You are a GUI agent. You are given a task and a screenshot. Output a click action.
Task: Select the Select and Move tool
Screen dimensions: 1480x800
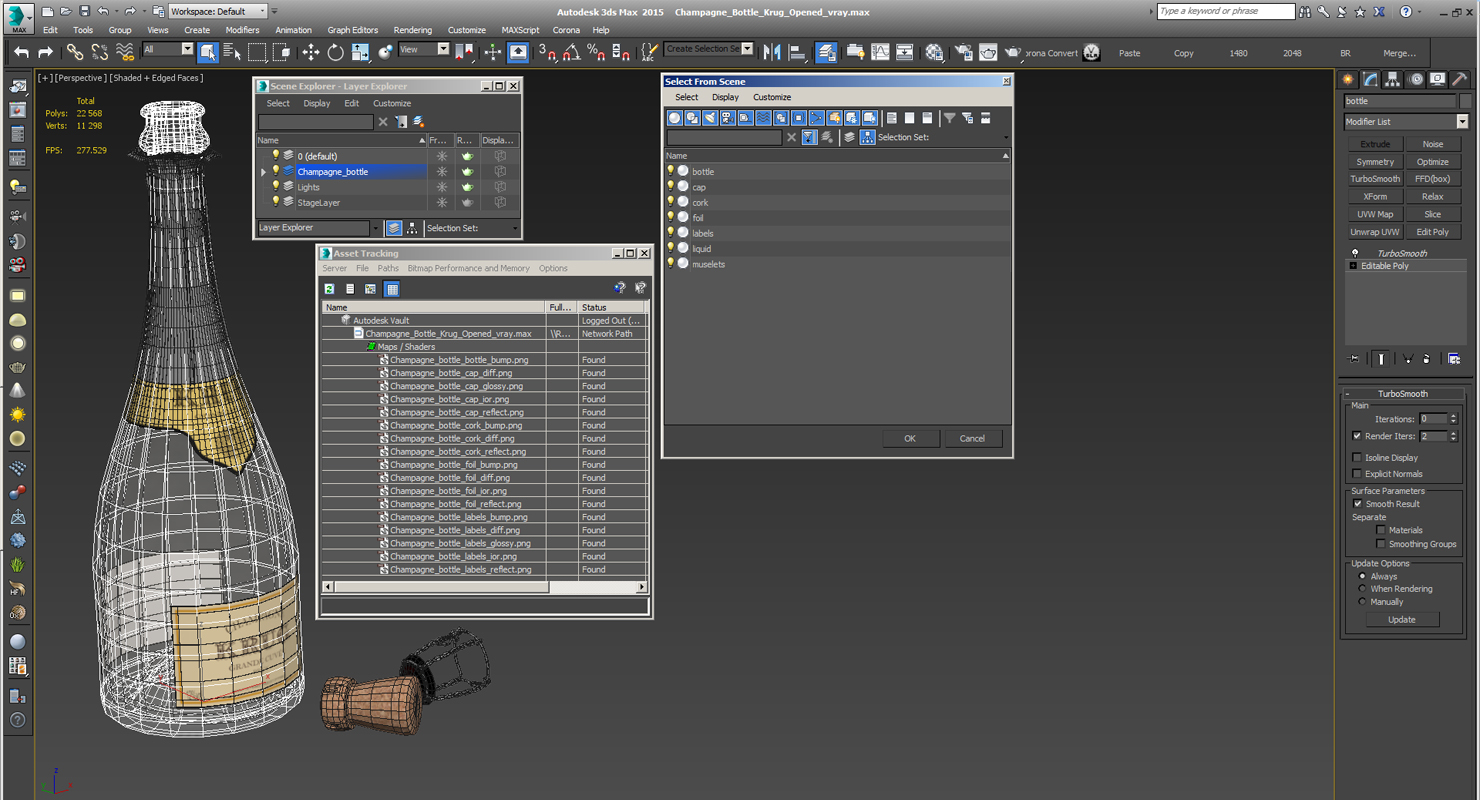(x=311, y=52)
